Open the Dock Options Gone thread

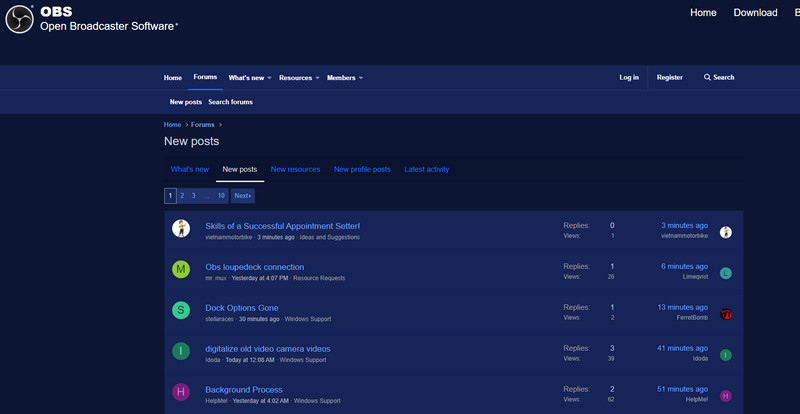tap(242, 308)
